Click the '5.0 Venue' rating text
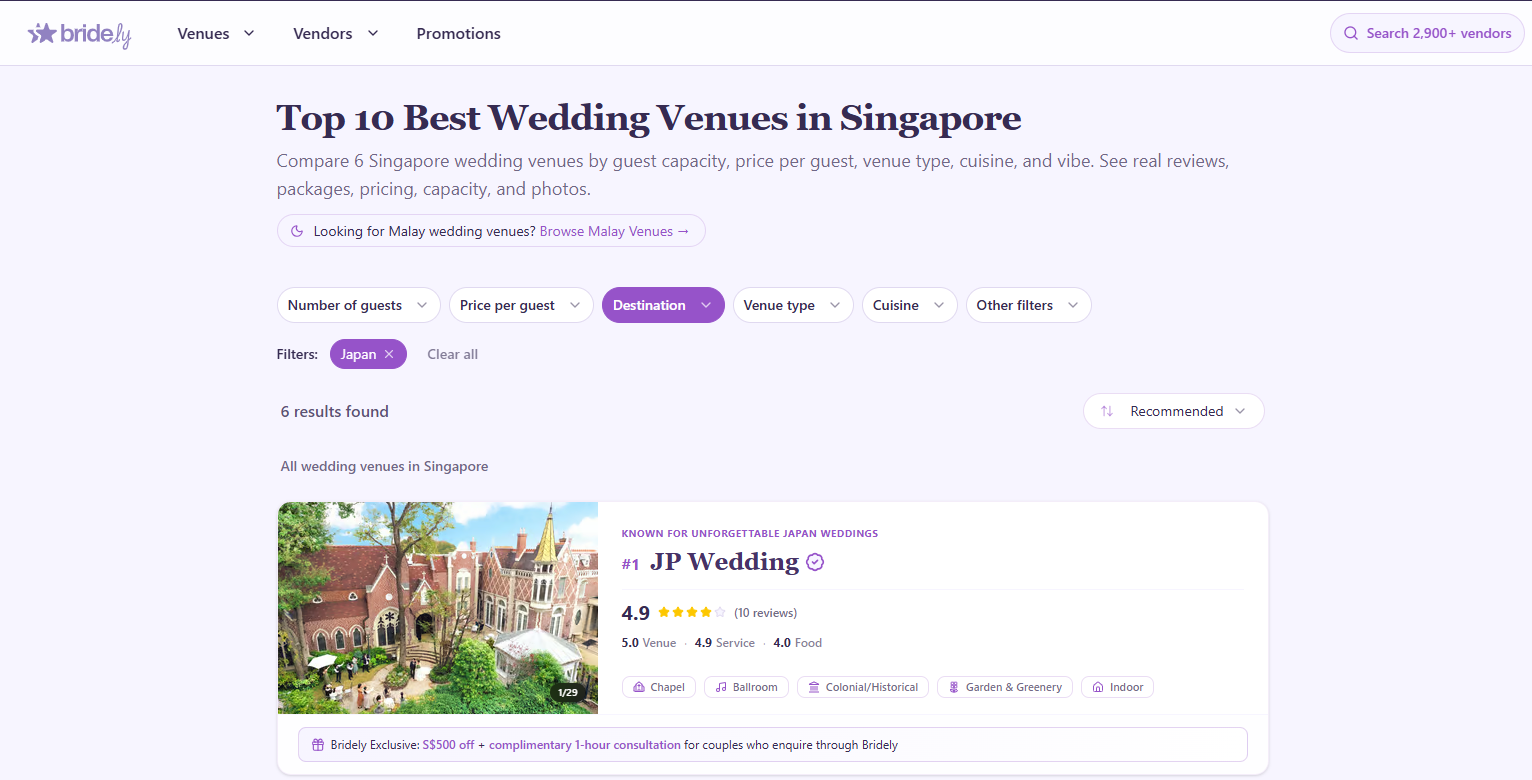 [x=649, y=643]
